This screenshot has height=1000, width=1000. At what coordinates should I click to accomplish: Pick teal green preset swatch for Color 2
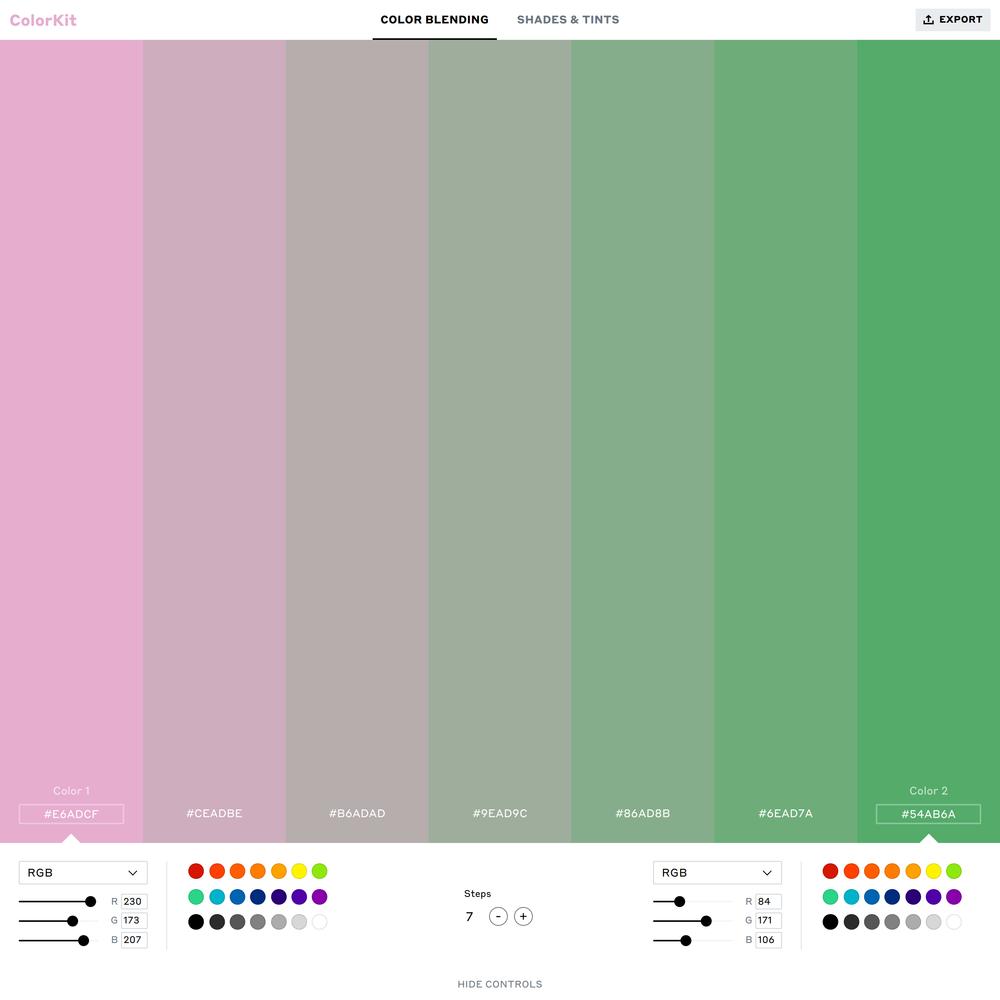[830, 897]
